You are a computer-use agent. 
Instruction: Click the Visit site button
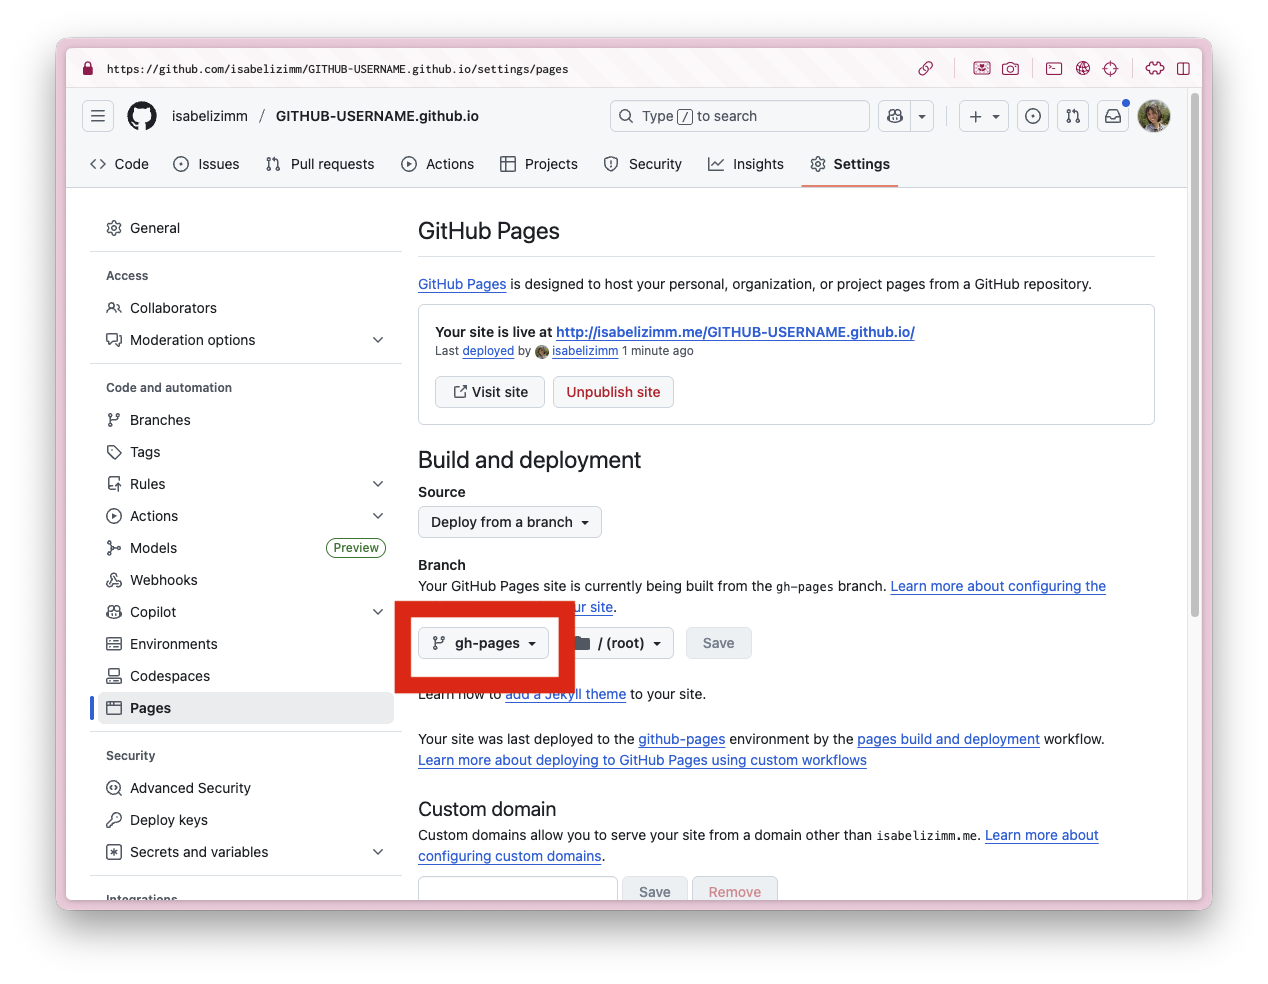[x=490, y=392]
